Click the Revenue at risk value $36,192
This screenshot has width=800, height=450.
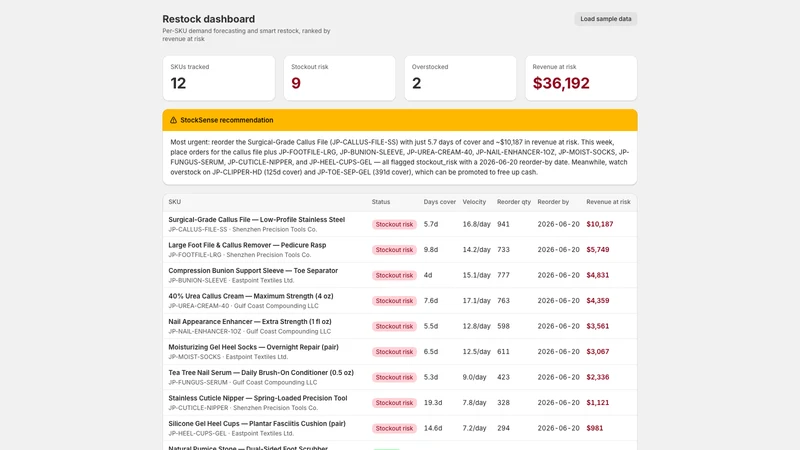tap(561, 83)
